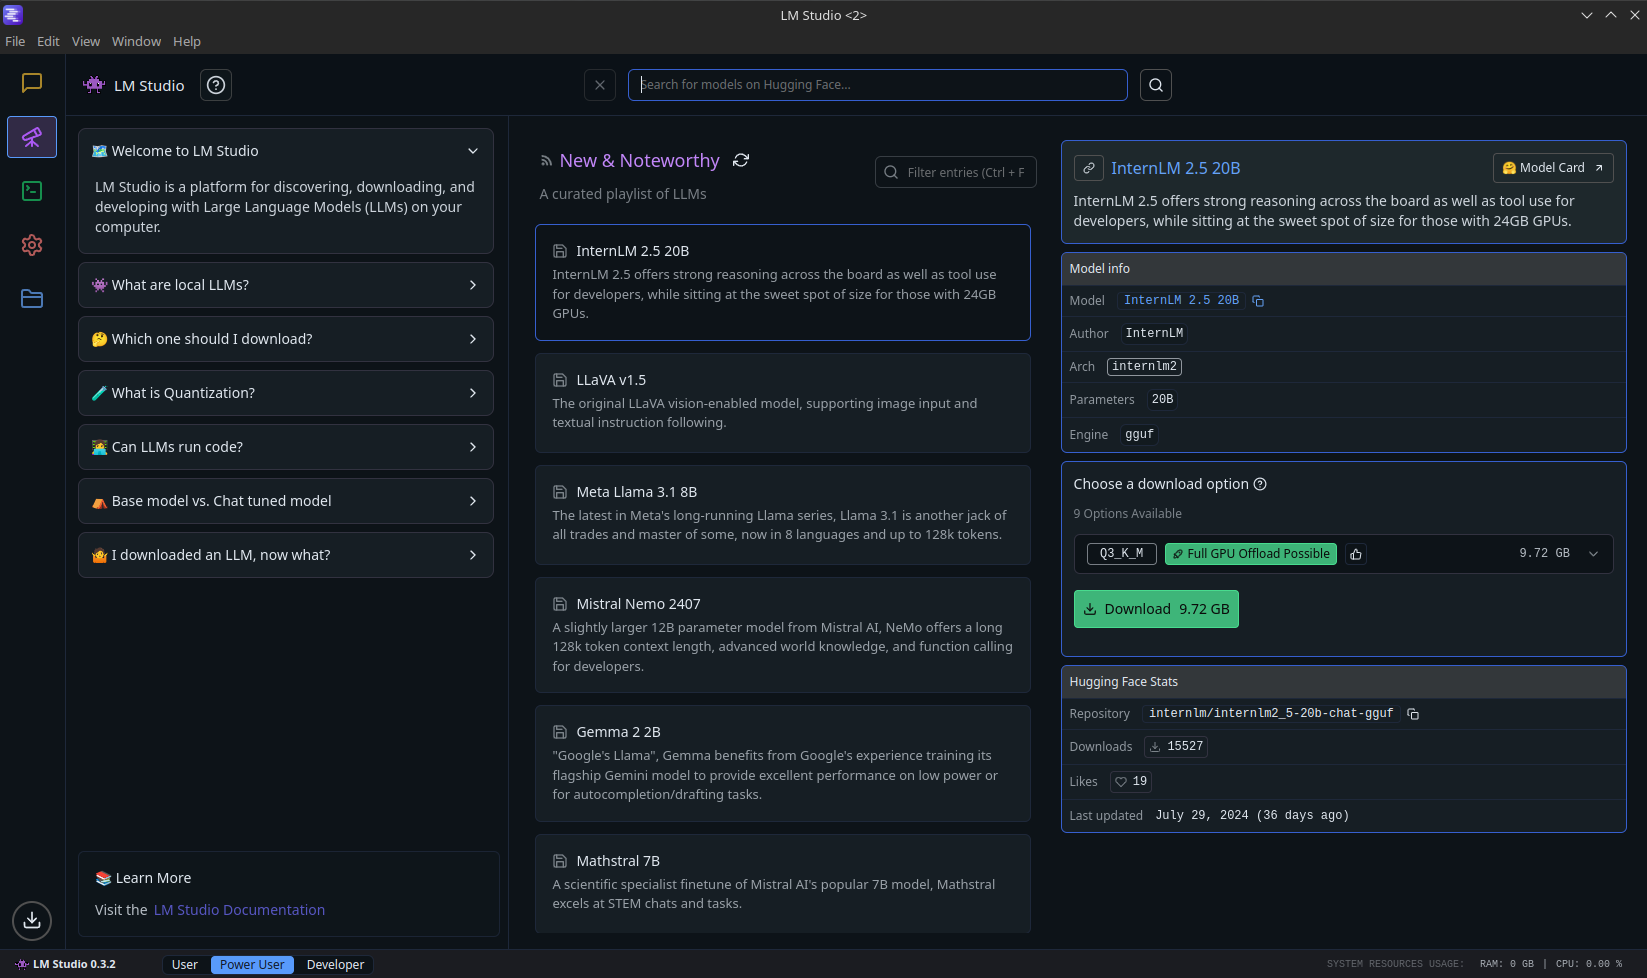Select the InternLM 2.5 20B model card

click(x=783, y=282)
